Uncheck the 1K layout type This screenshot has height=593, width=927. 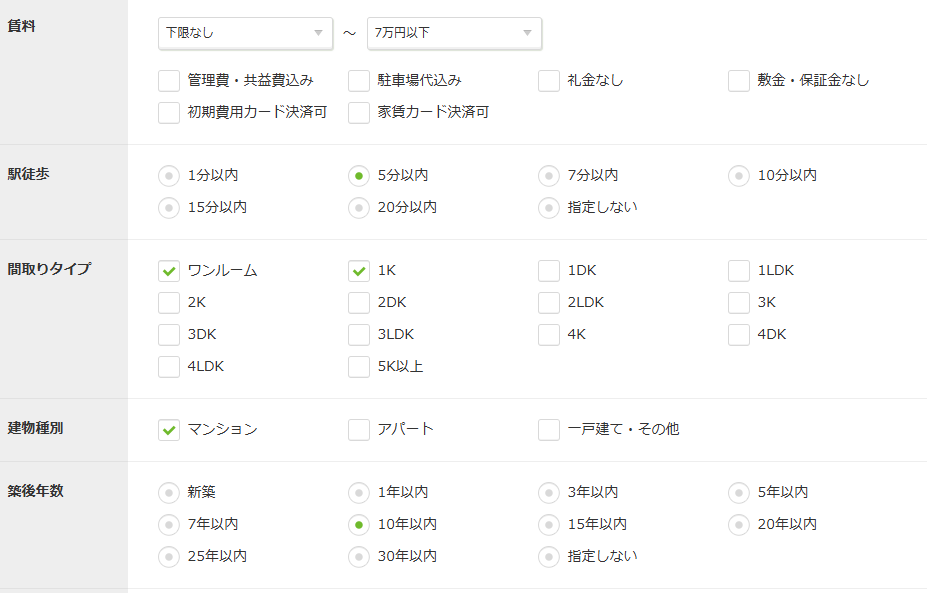pos(359,271)
